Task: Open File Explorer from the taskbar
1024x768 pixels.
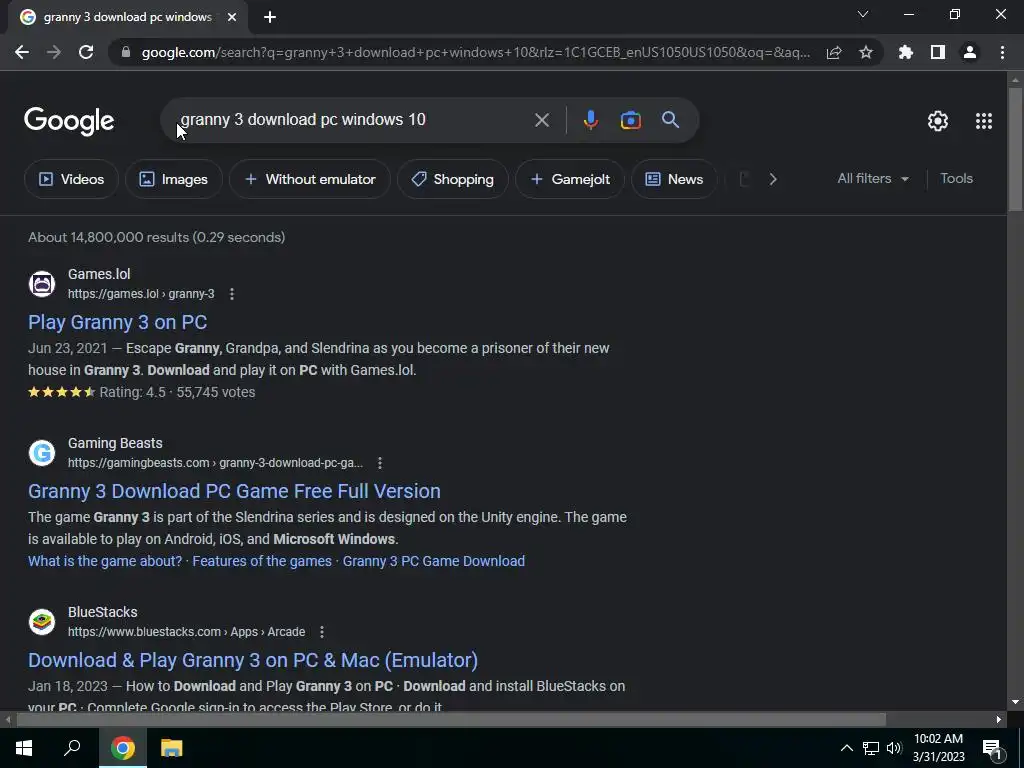Action: (172, 748)
